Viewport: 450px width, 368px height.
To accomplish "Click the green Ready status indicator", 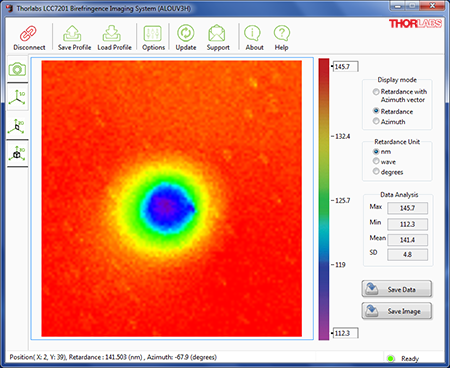I will tap(391, 359).
